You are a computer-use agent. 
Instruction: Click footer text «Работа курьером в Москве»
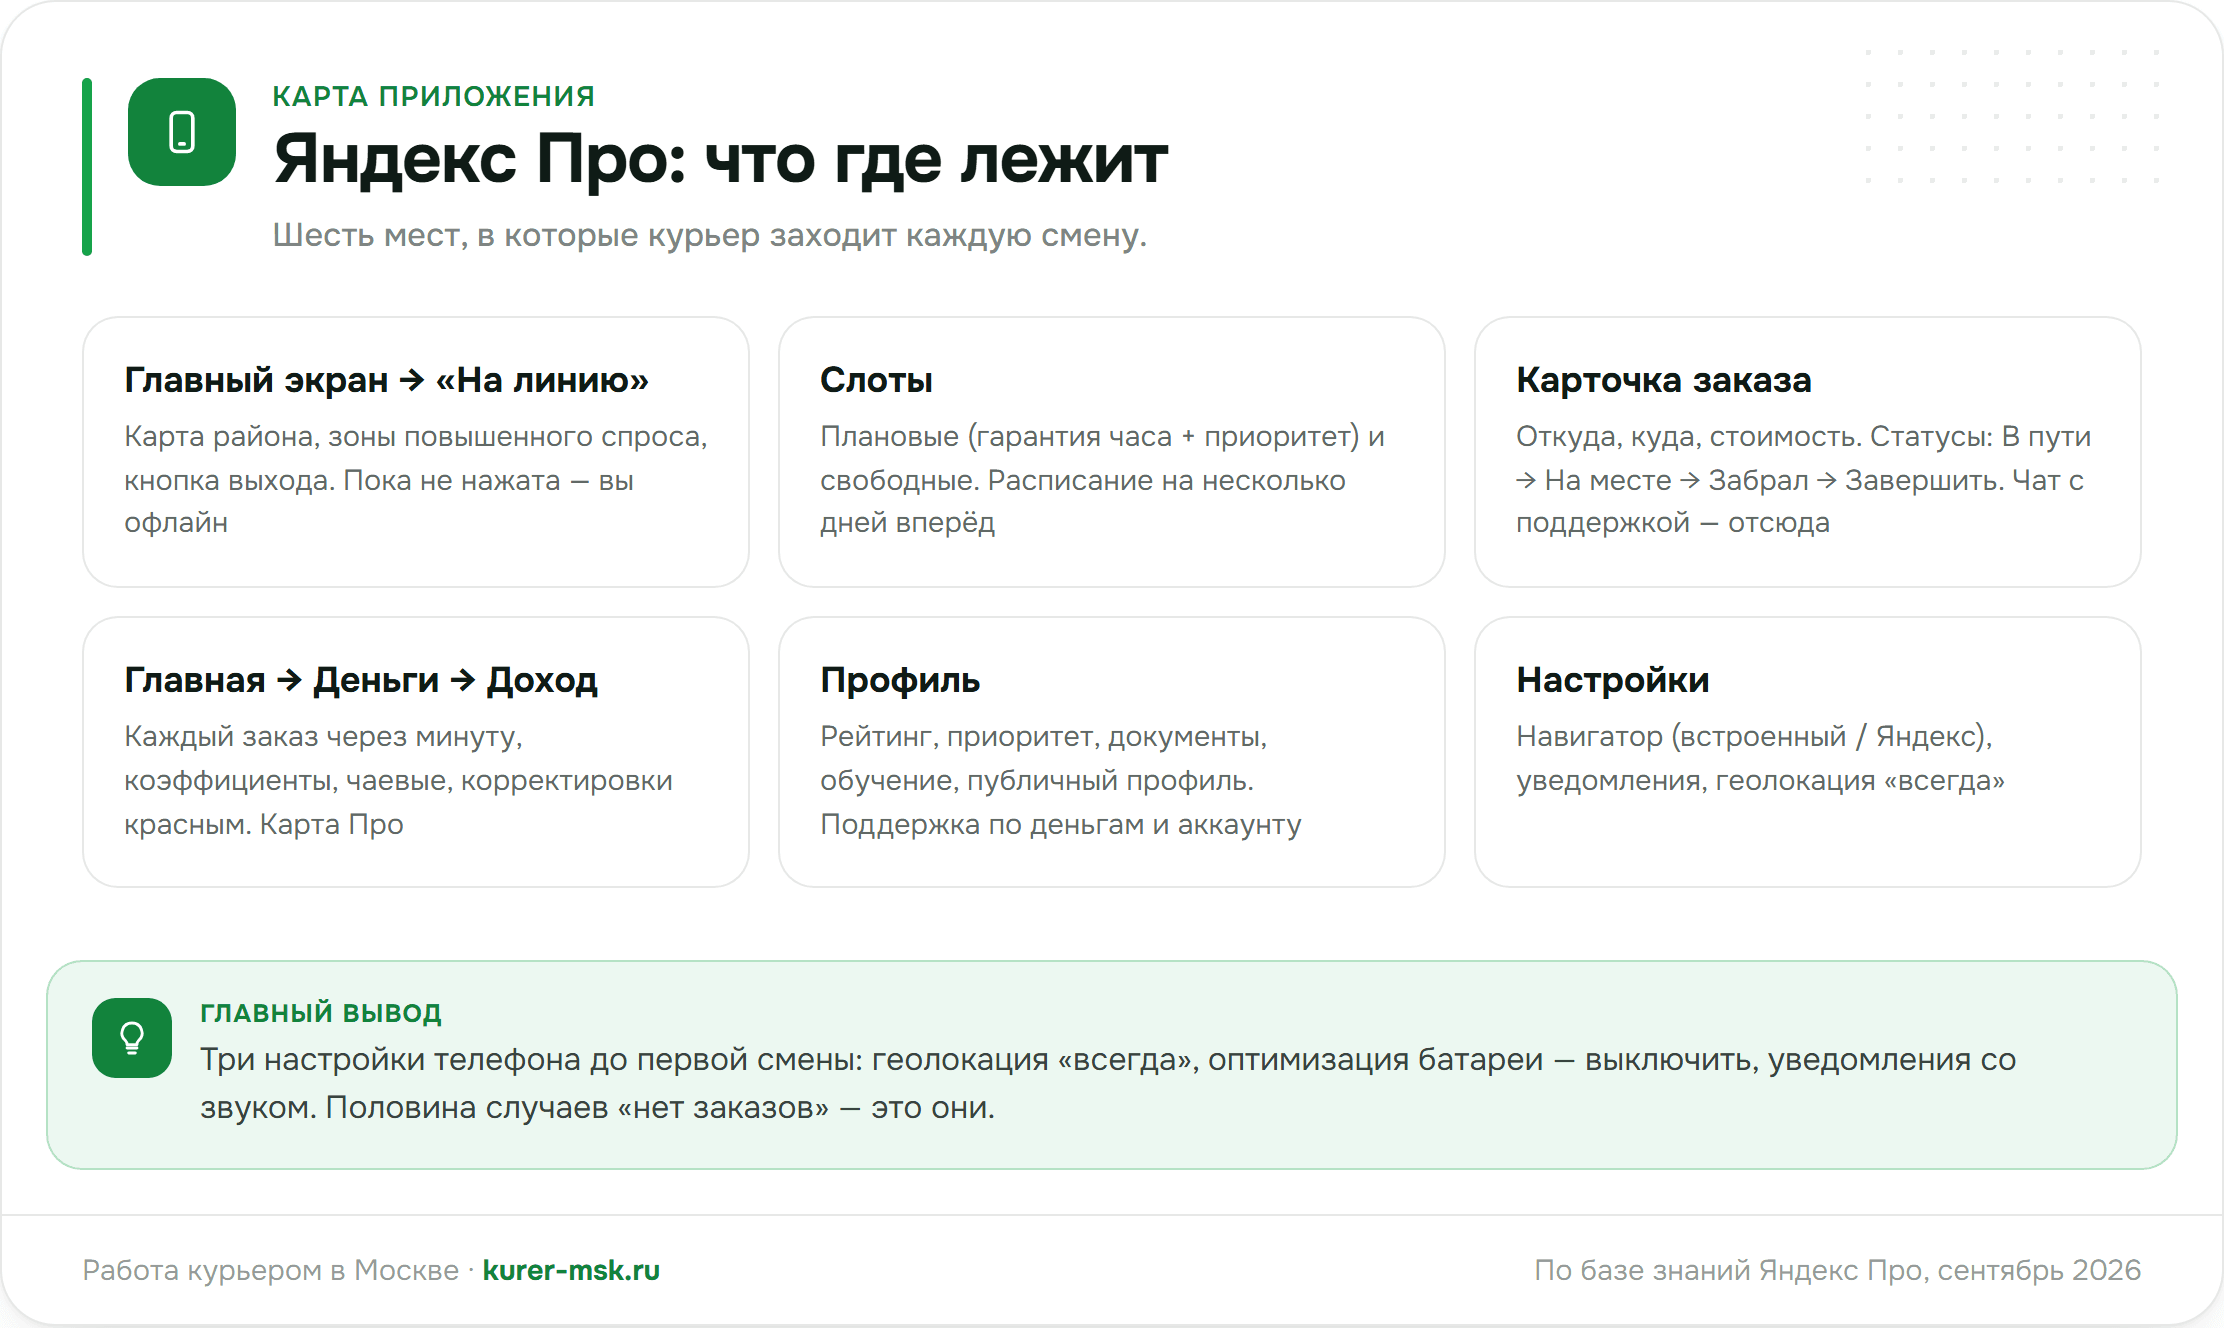click(270, 1270)
